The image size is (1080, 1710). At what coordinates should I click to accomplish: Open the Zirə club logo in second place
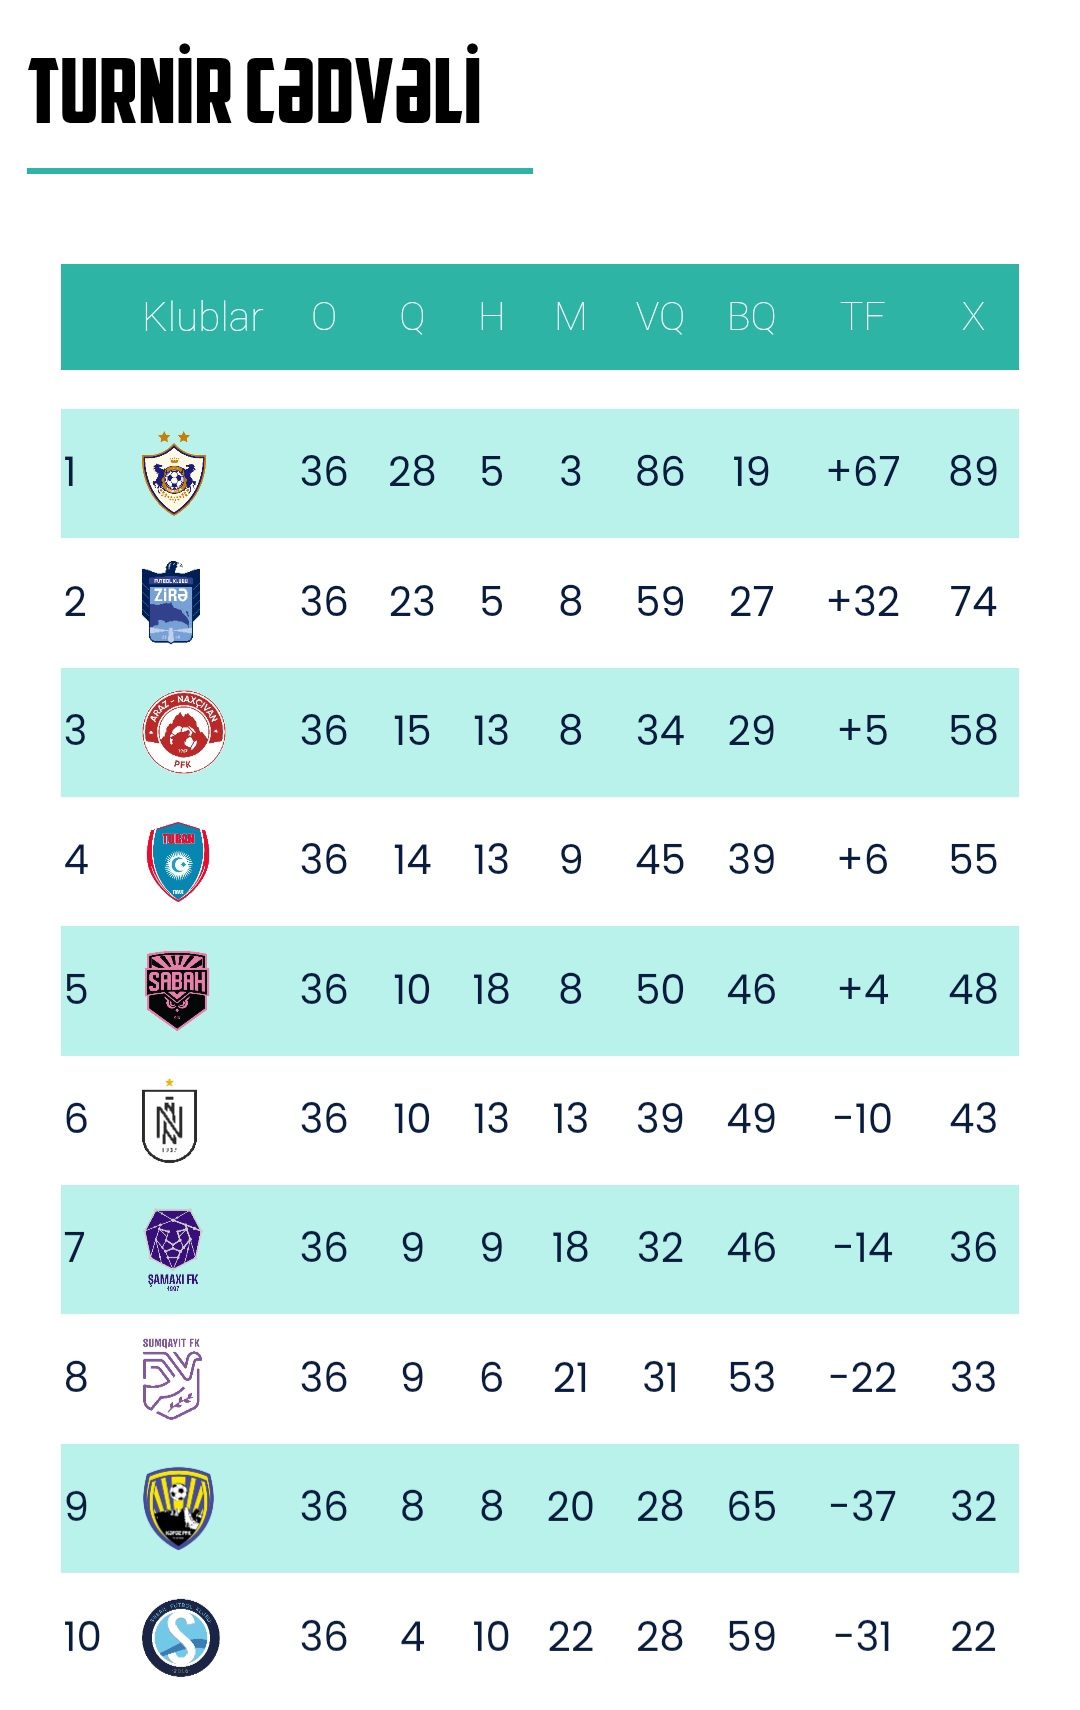click(171, 602)
